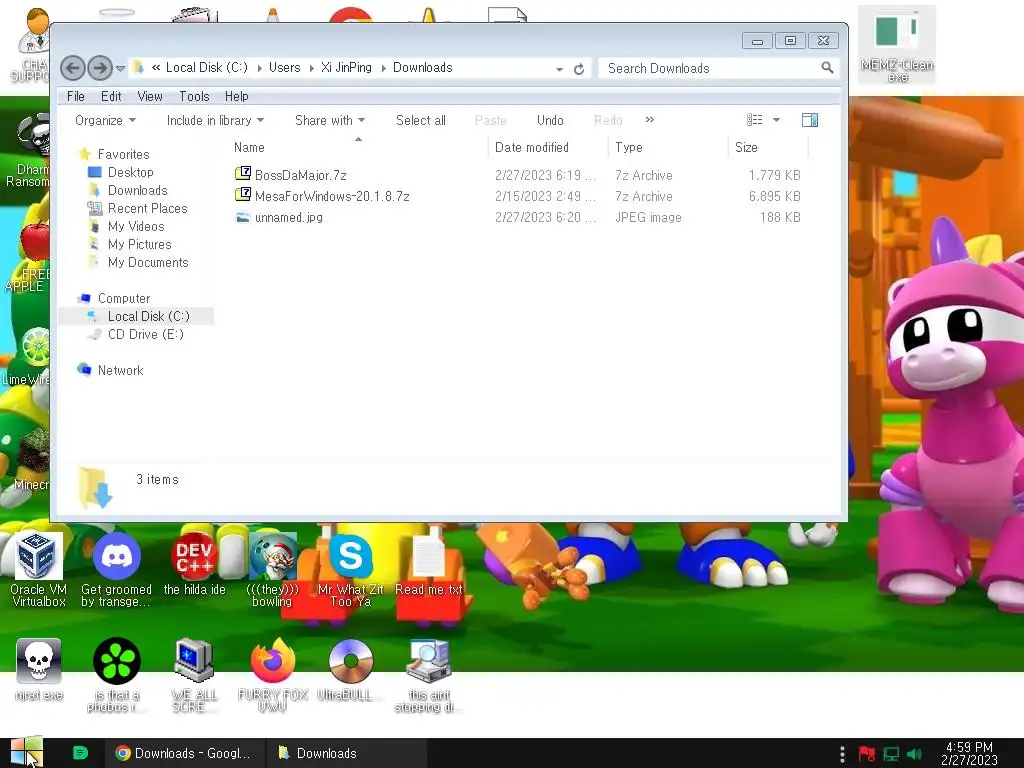Sort files by the Name column
The image size is (1024, 768).
(358, 148)
